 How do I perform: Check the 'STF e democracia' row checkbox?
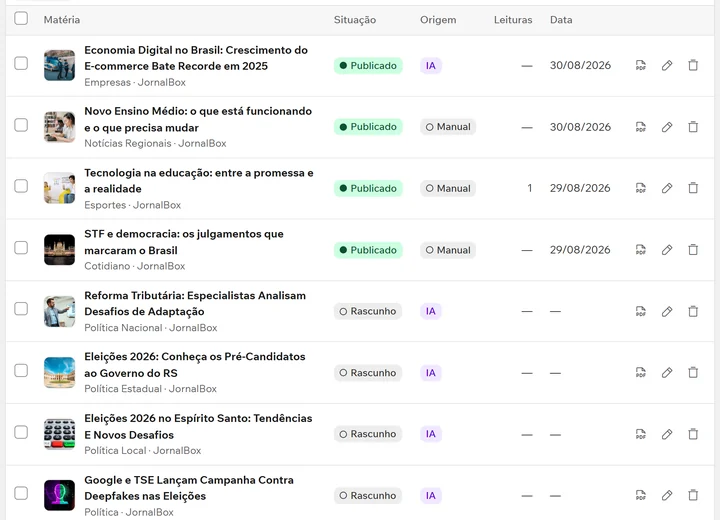pos(21,248)
